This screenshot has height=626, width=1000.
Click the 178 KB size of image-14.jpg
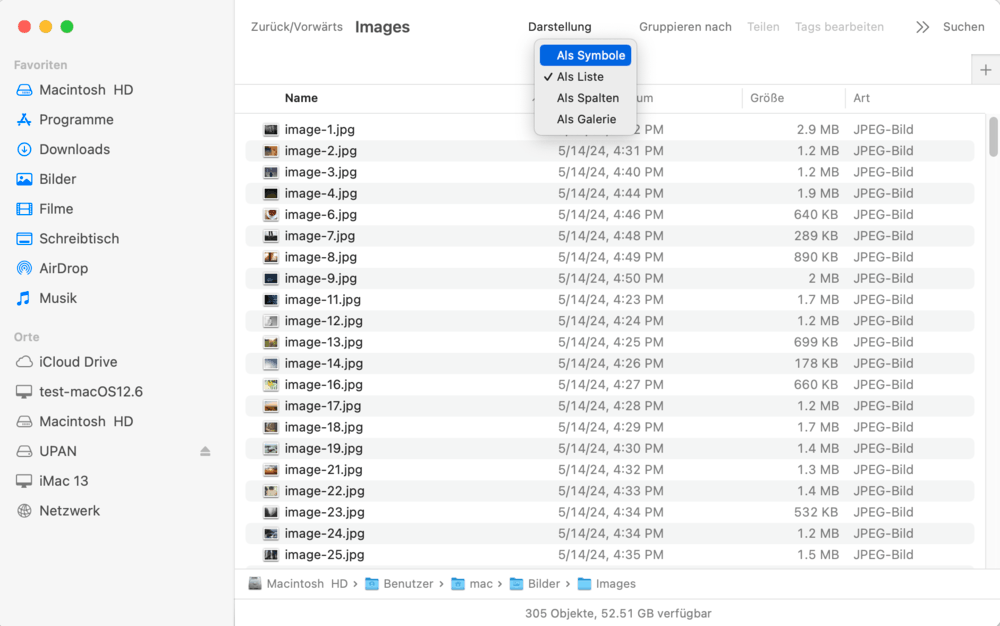(x=816, y=363)
